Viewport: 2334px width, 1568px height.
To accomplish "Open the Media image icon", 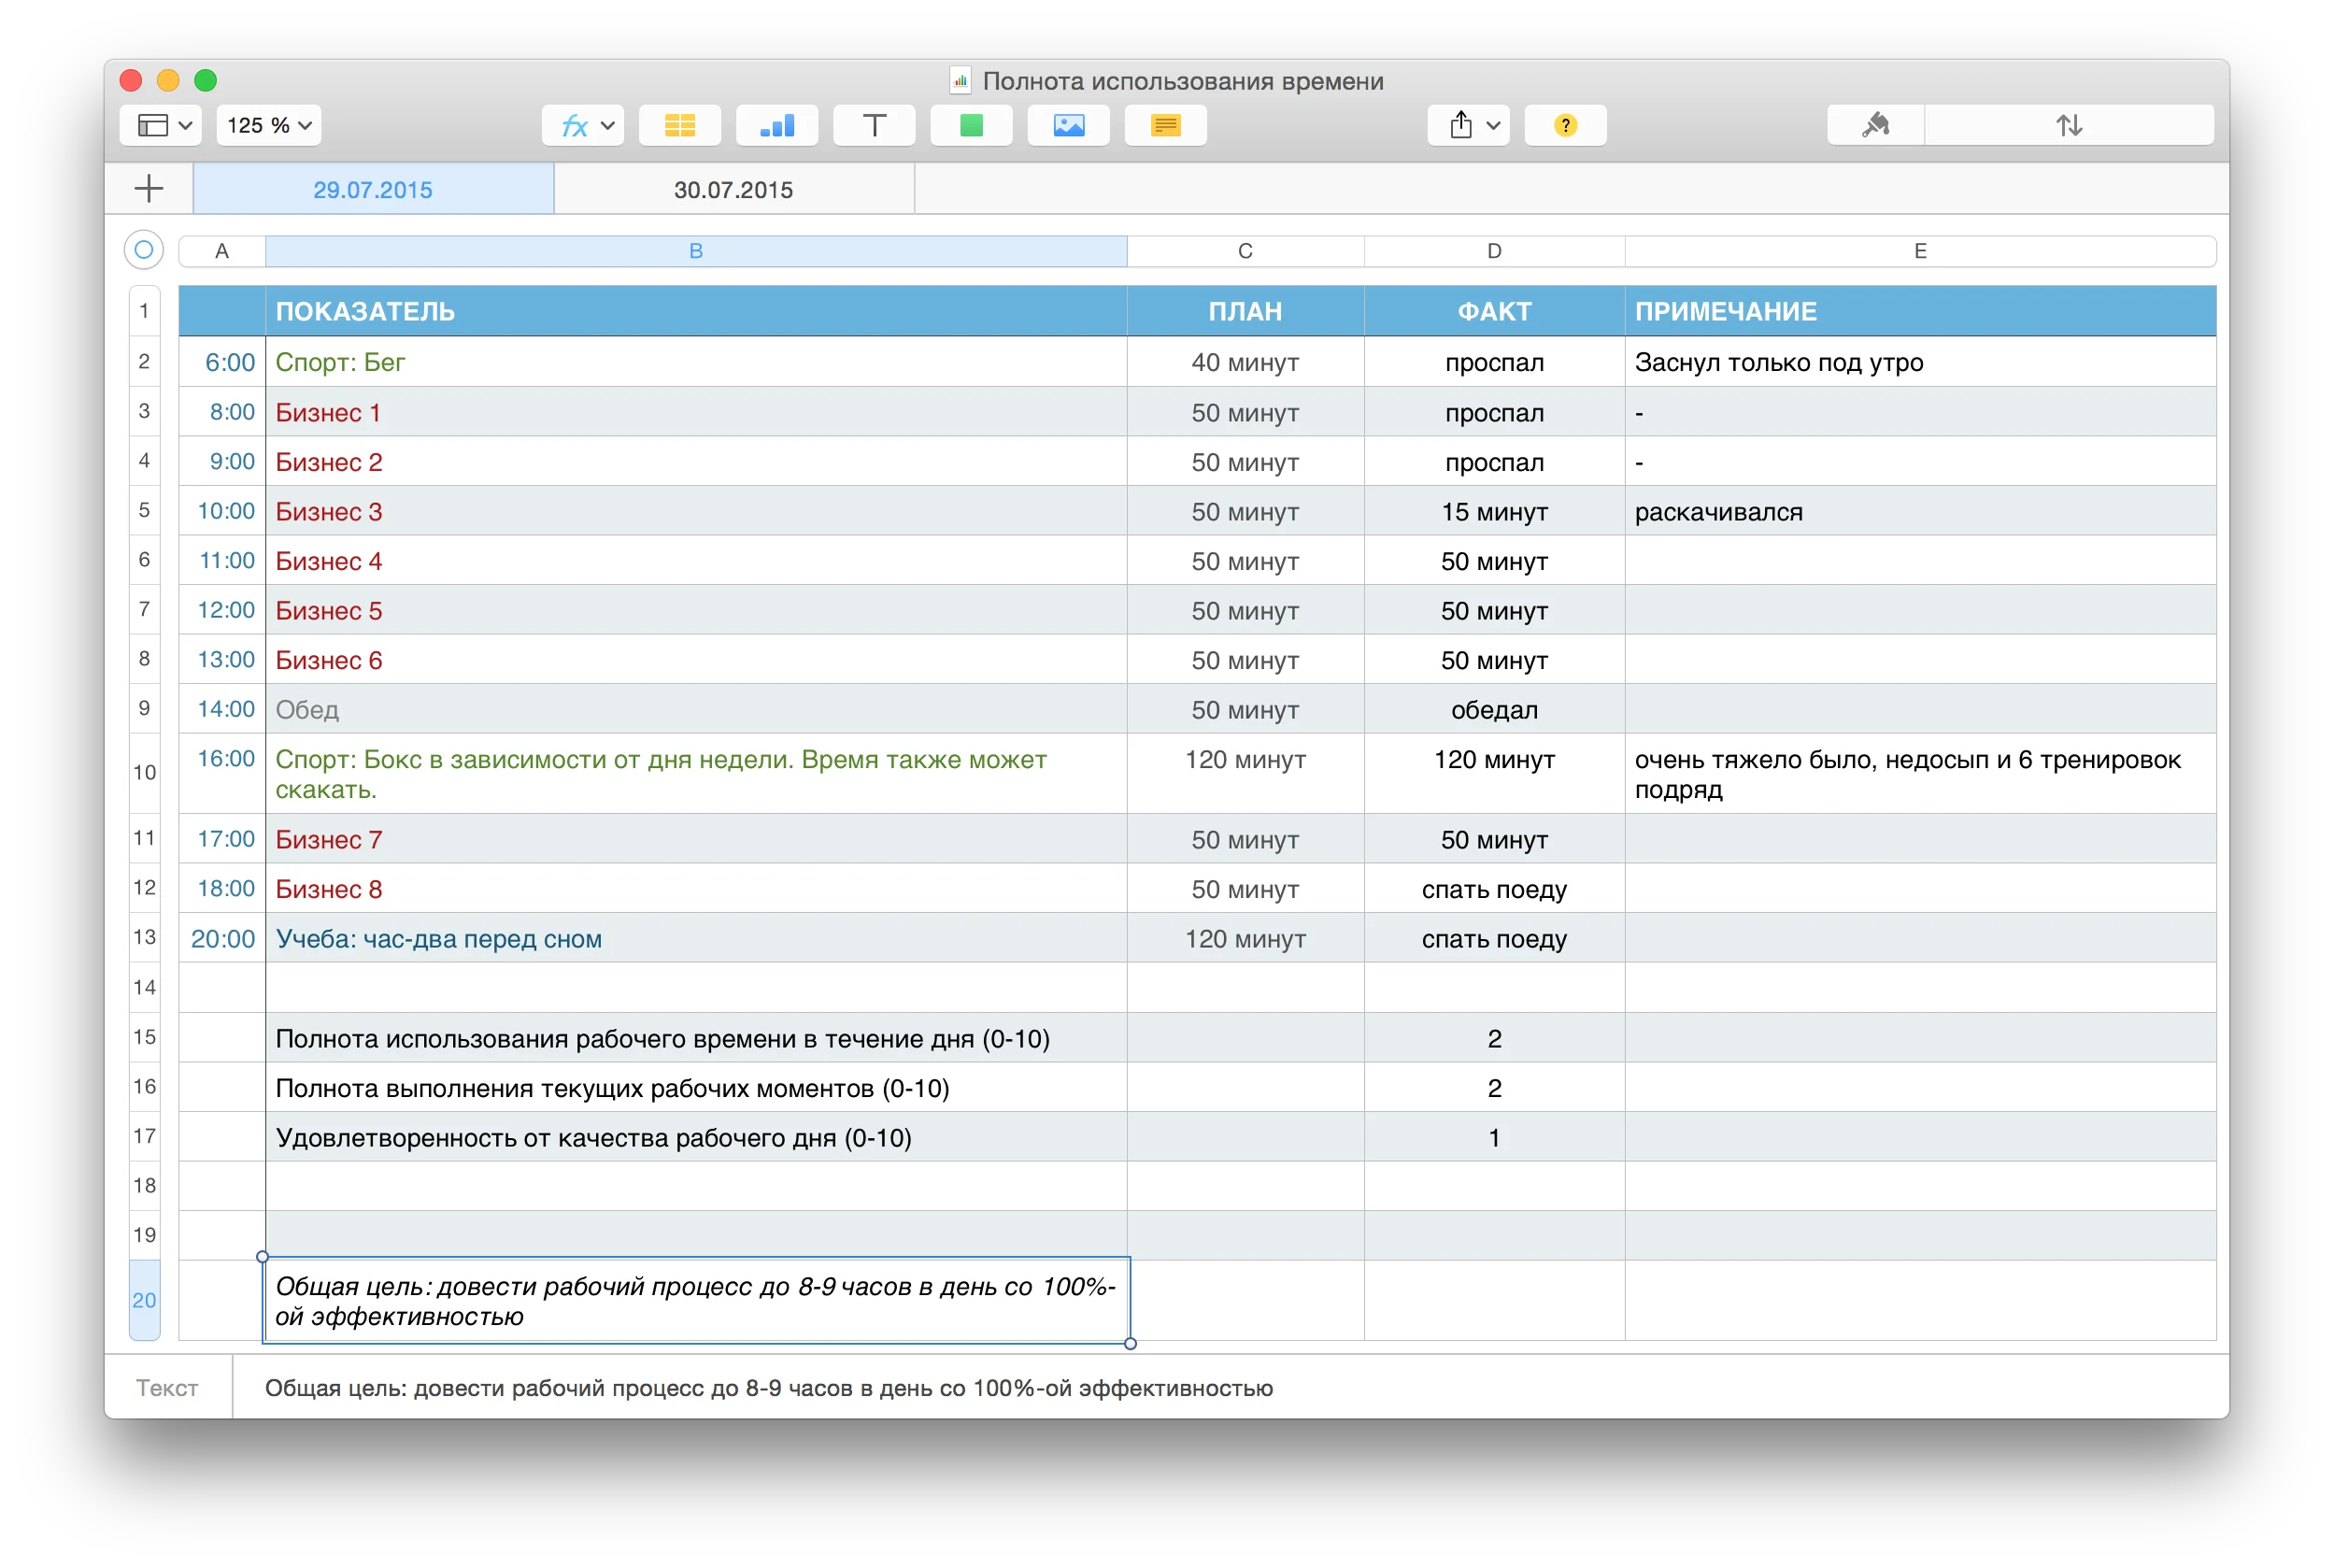I will pos(1068,125).
